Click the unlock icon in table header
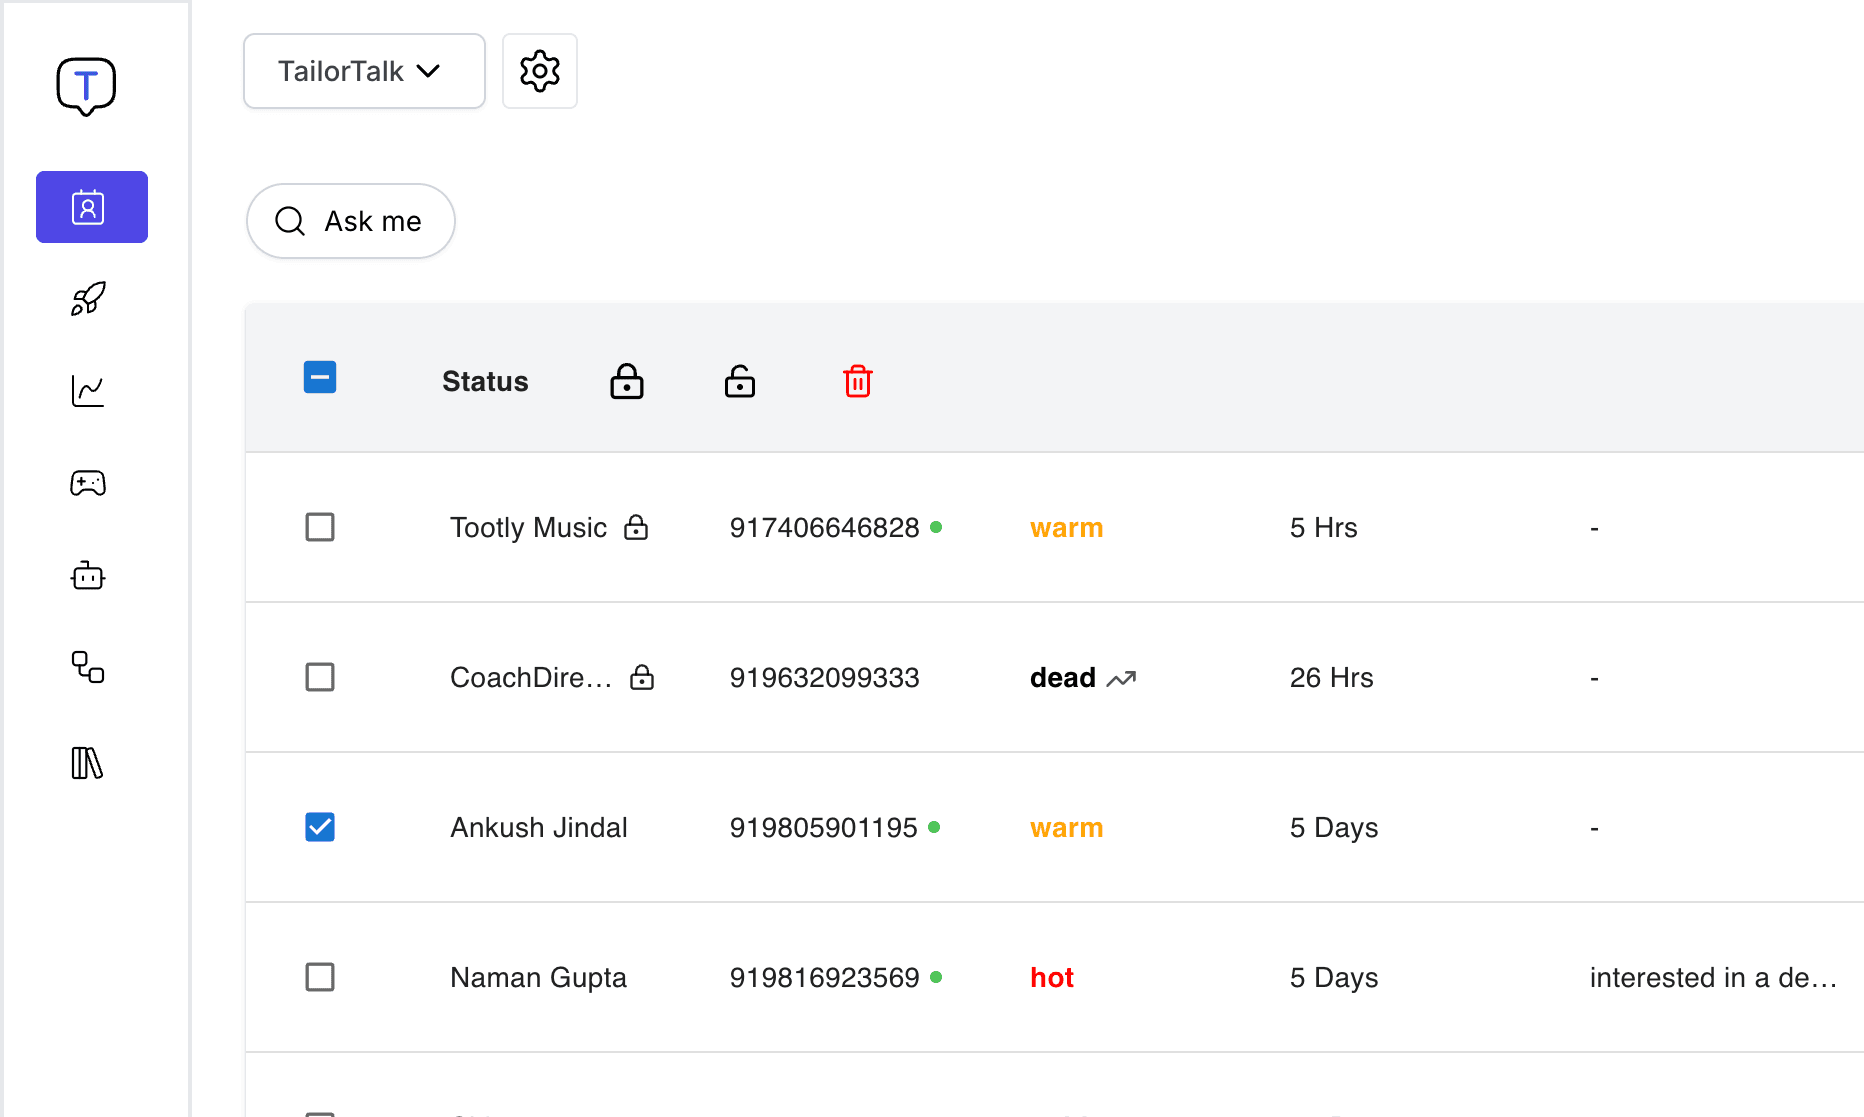 pos(740,381)
